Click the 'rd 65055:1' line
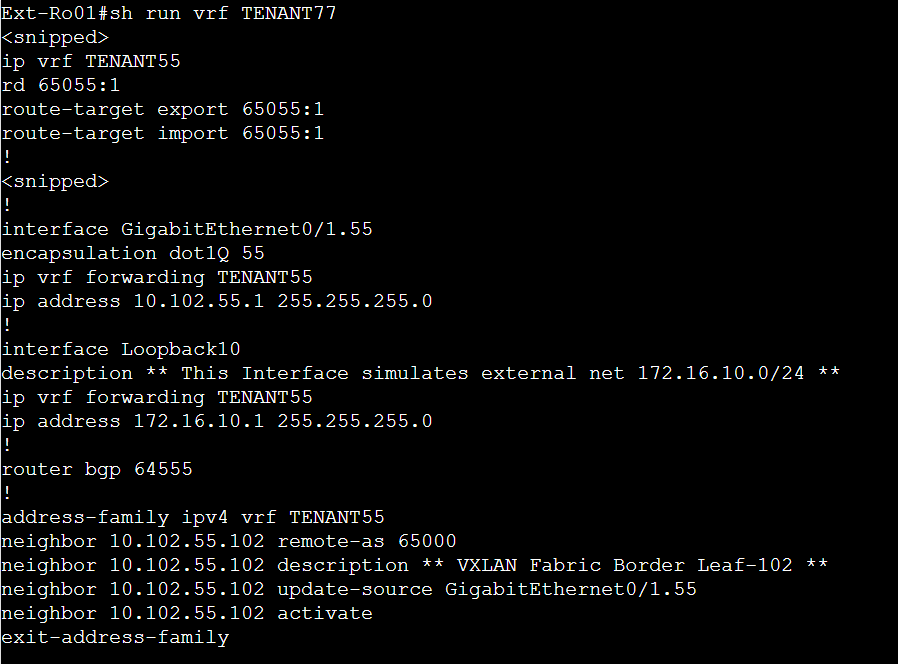Image resolution: width=898 pixels, height=664 pixels. (61, 85)
